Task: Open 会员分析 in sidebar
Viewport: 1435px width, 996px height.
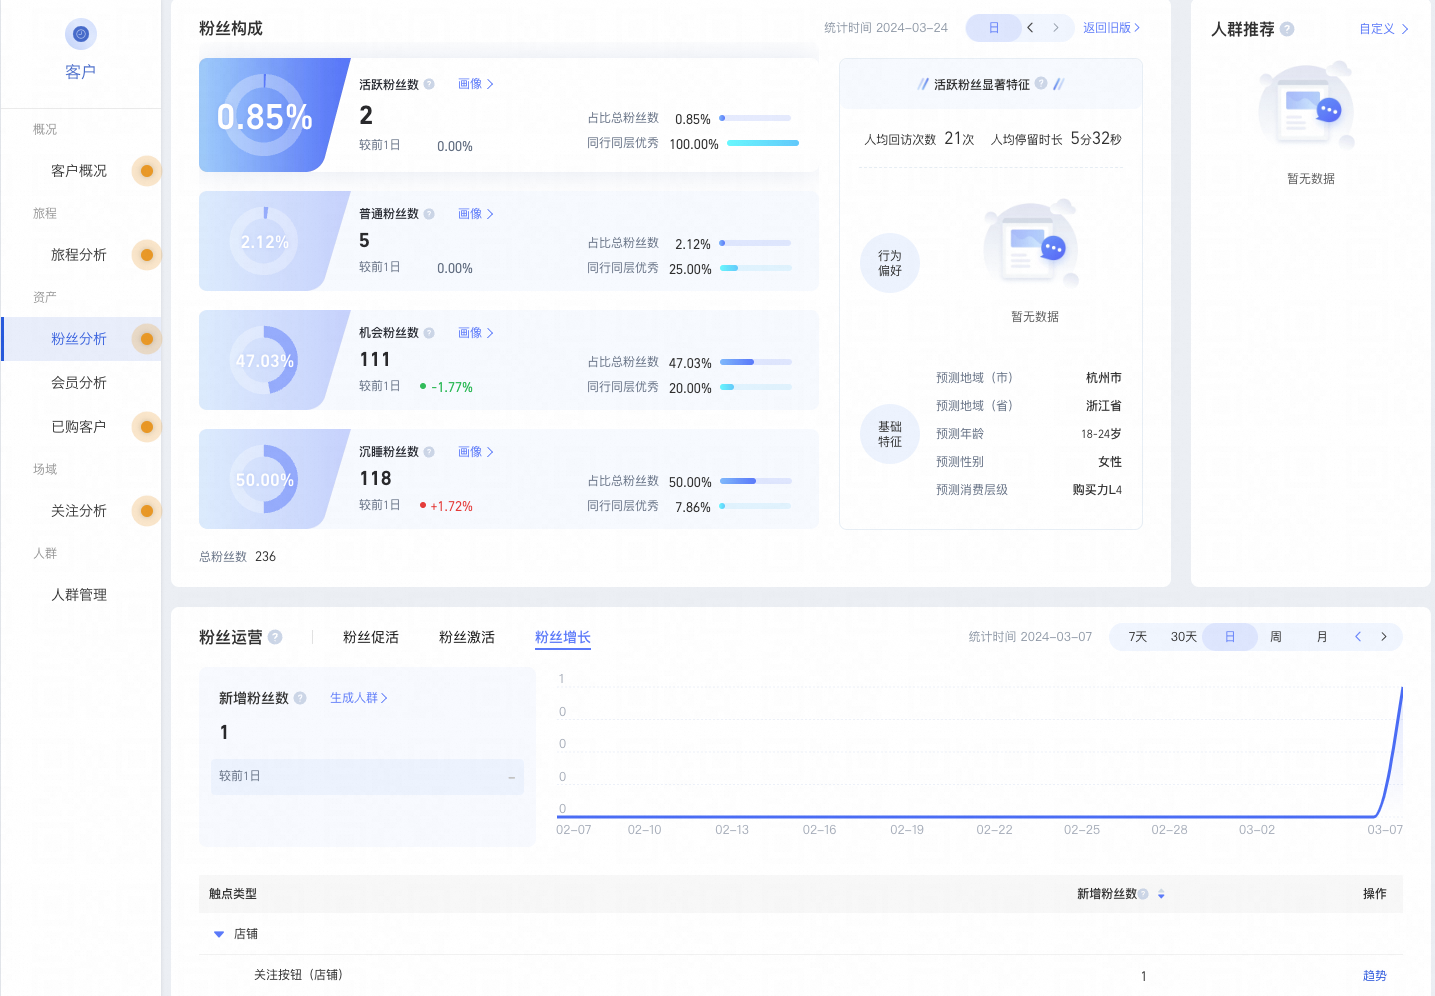Action: coord(79,383)
